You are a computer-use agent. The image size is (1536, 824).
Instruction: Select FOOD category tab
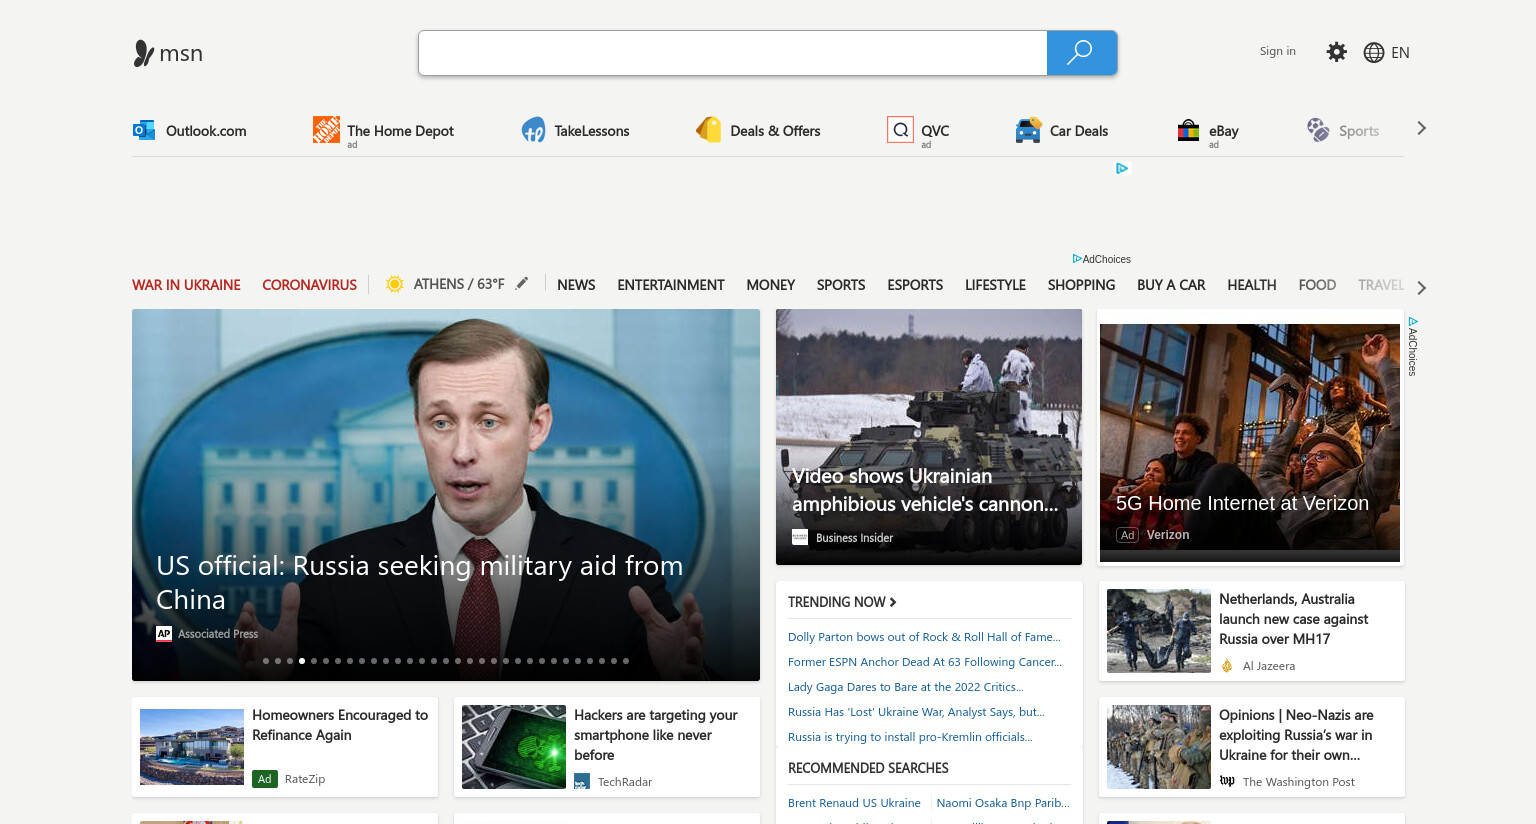pyautogui.click(x=1317, y=285)
